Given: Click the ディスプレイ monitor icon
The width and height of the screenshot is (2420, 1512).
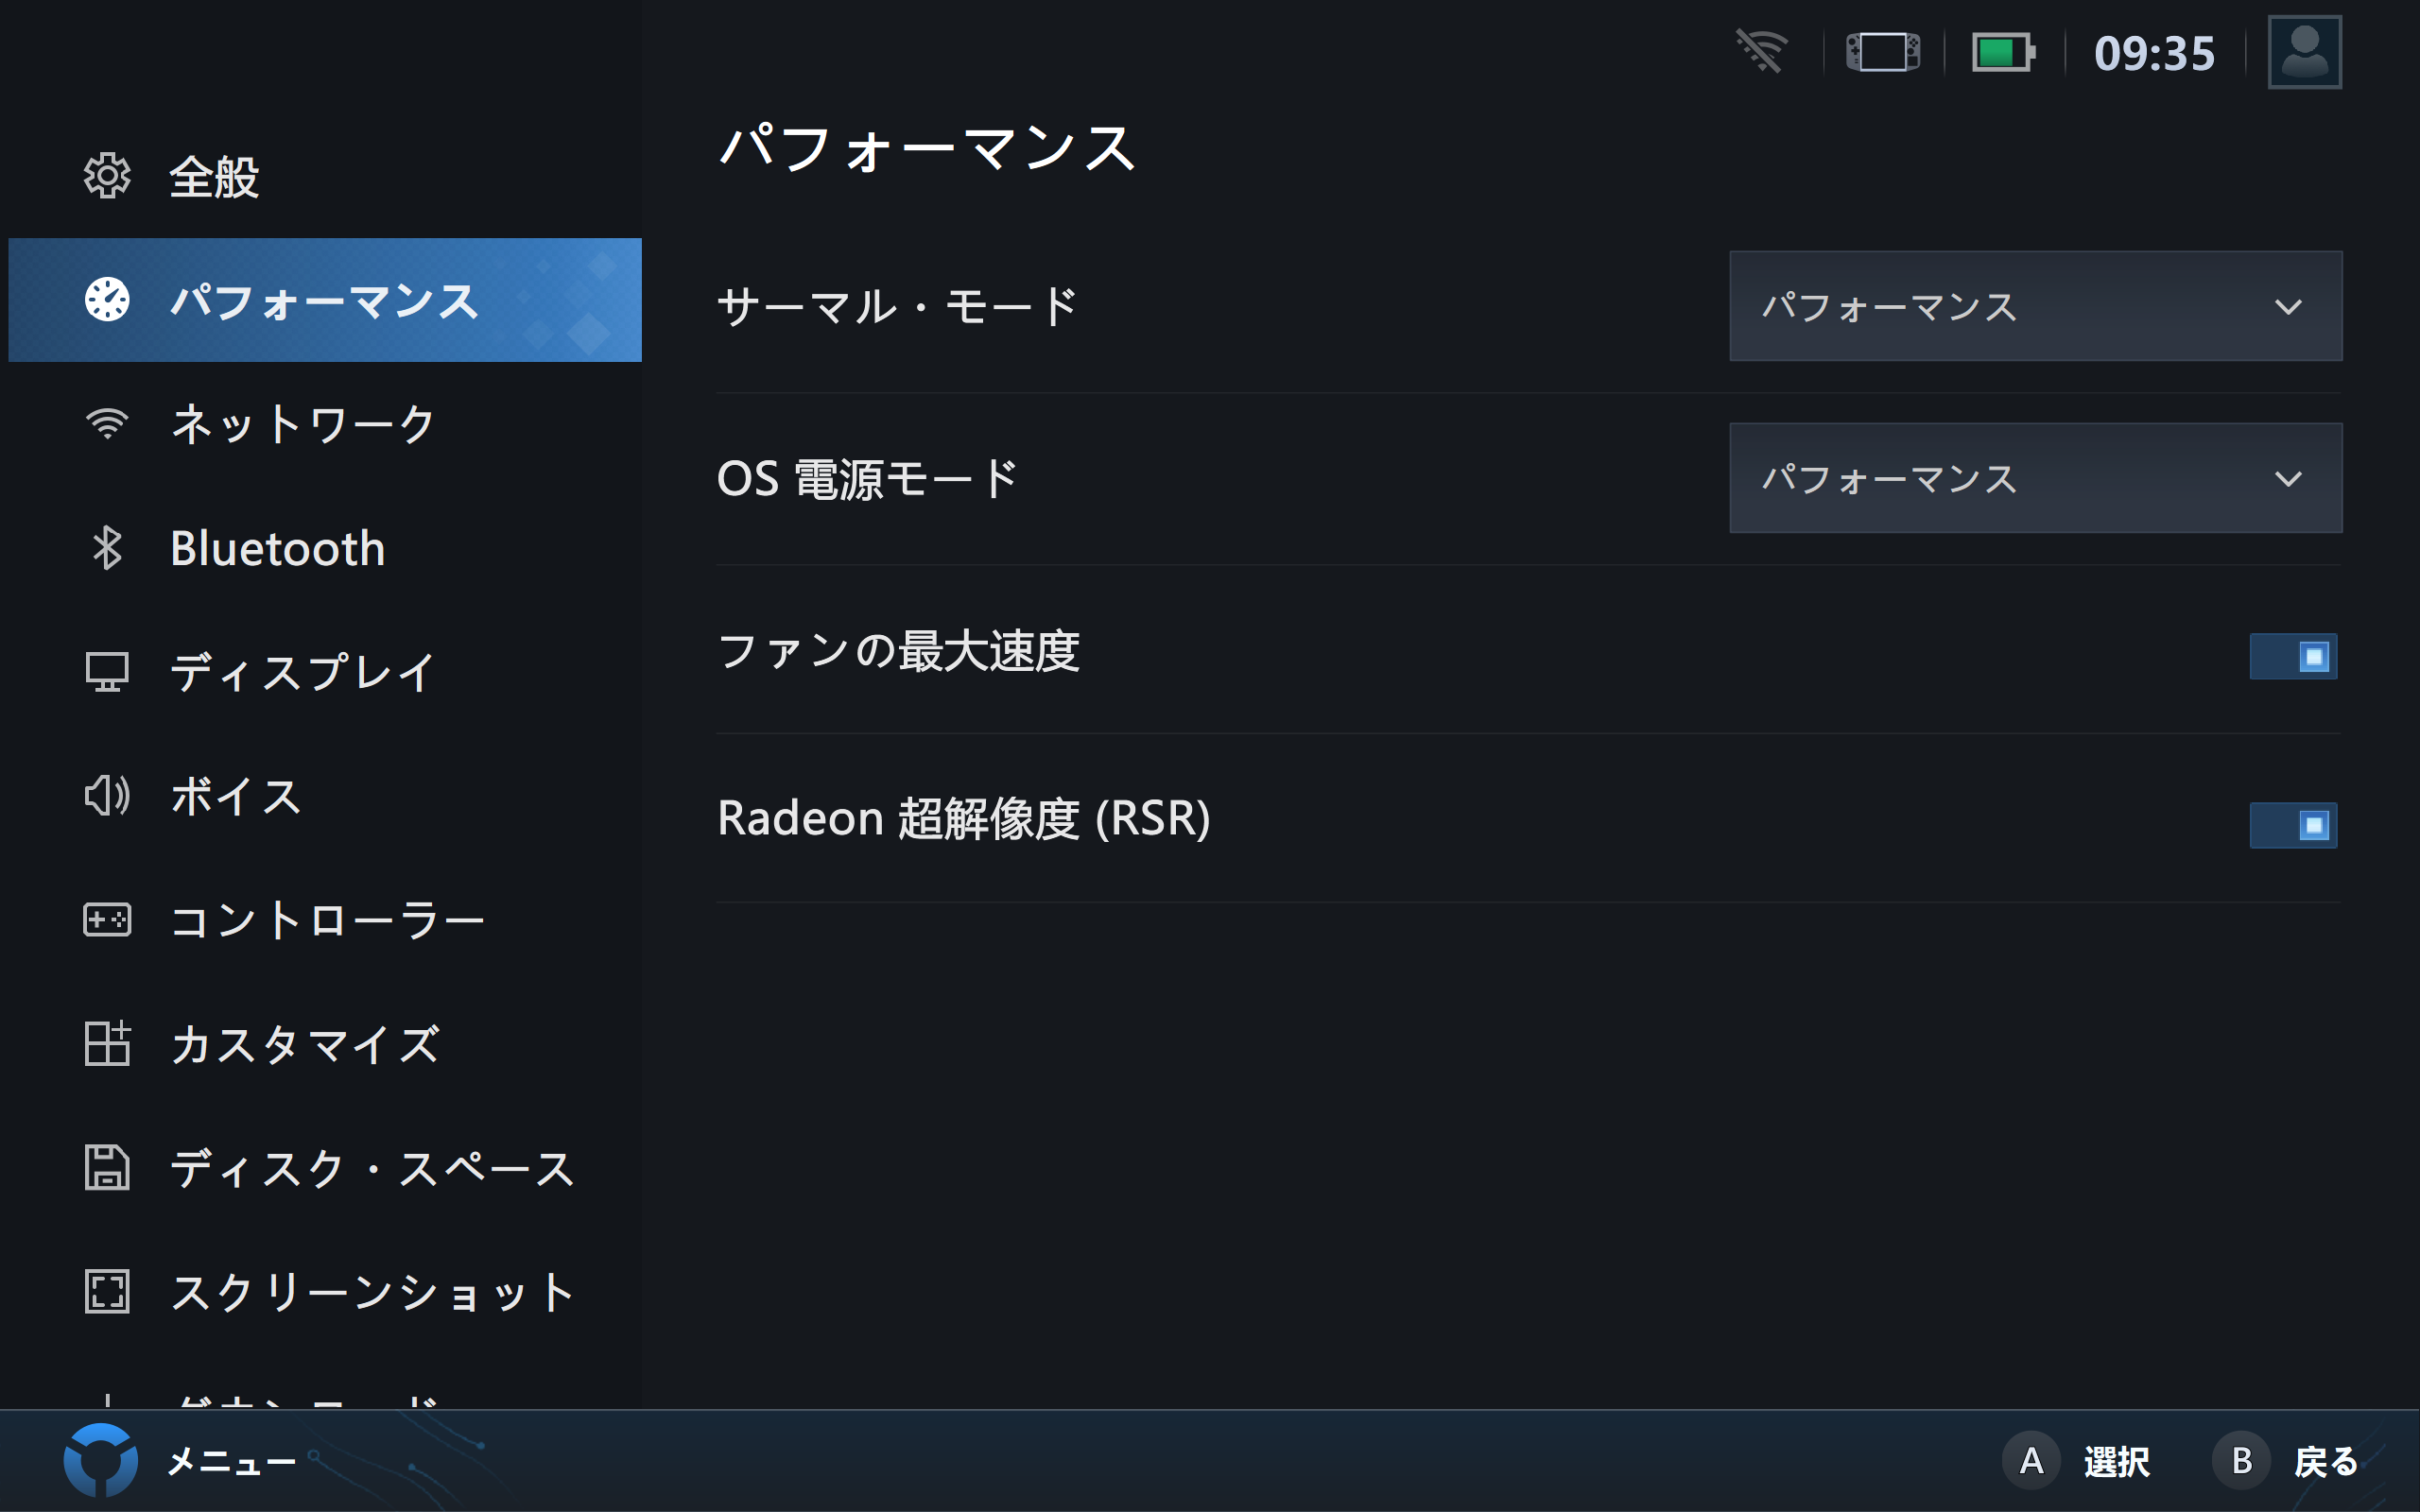Looking at the screenshot, I should [107, 672].
